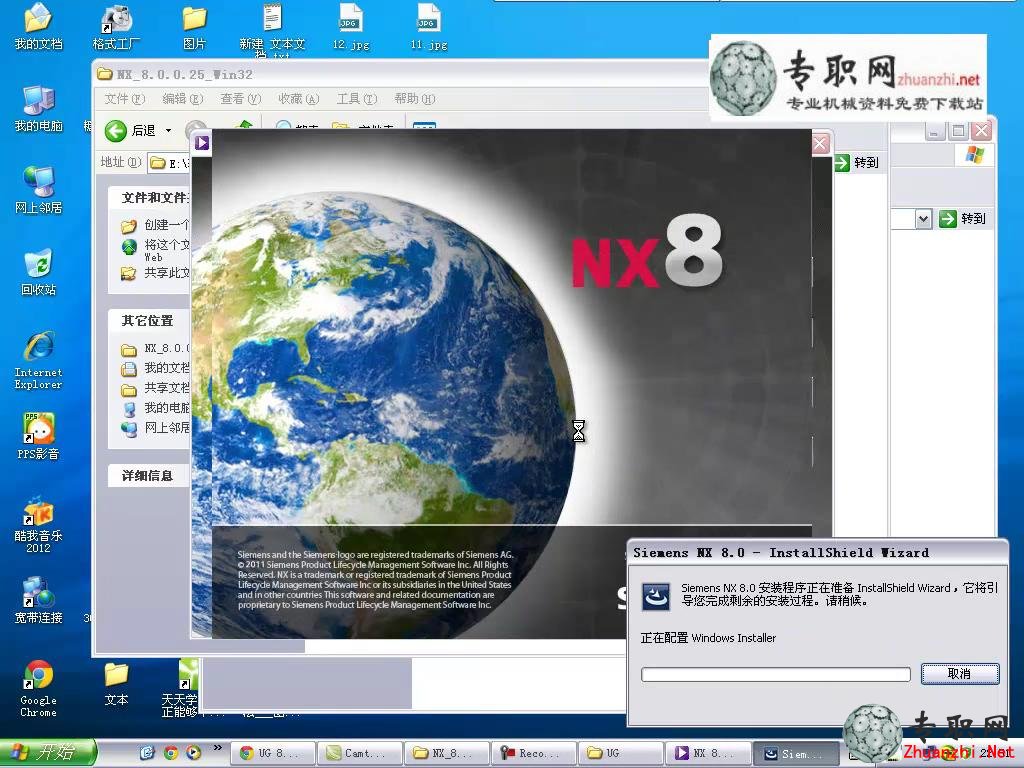Viewport: 1024px width, 768px height.
Task: Click the 创建一个 new folder task icon
Action: coord(129,226)
